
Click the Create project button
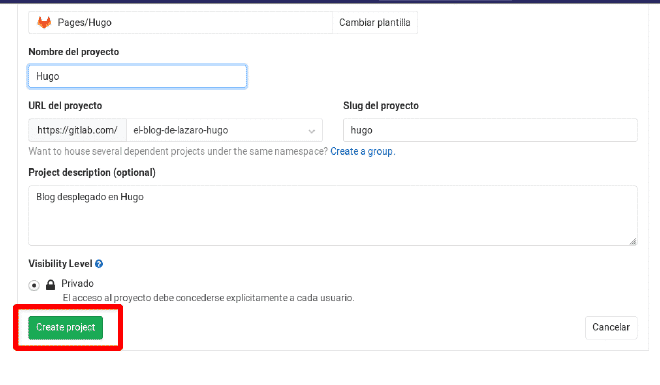(66, 327)
